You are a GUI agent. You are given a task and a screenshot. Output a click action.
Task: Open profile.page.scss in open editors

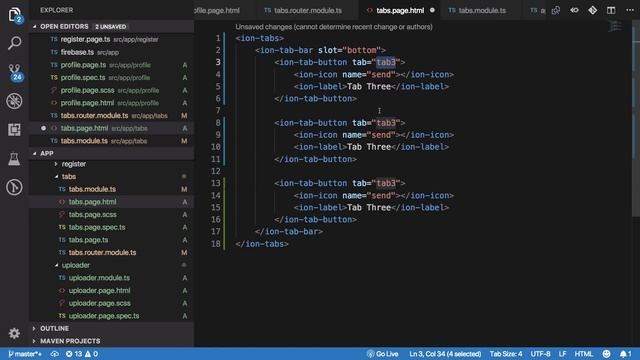pos(112,90)
